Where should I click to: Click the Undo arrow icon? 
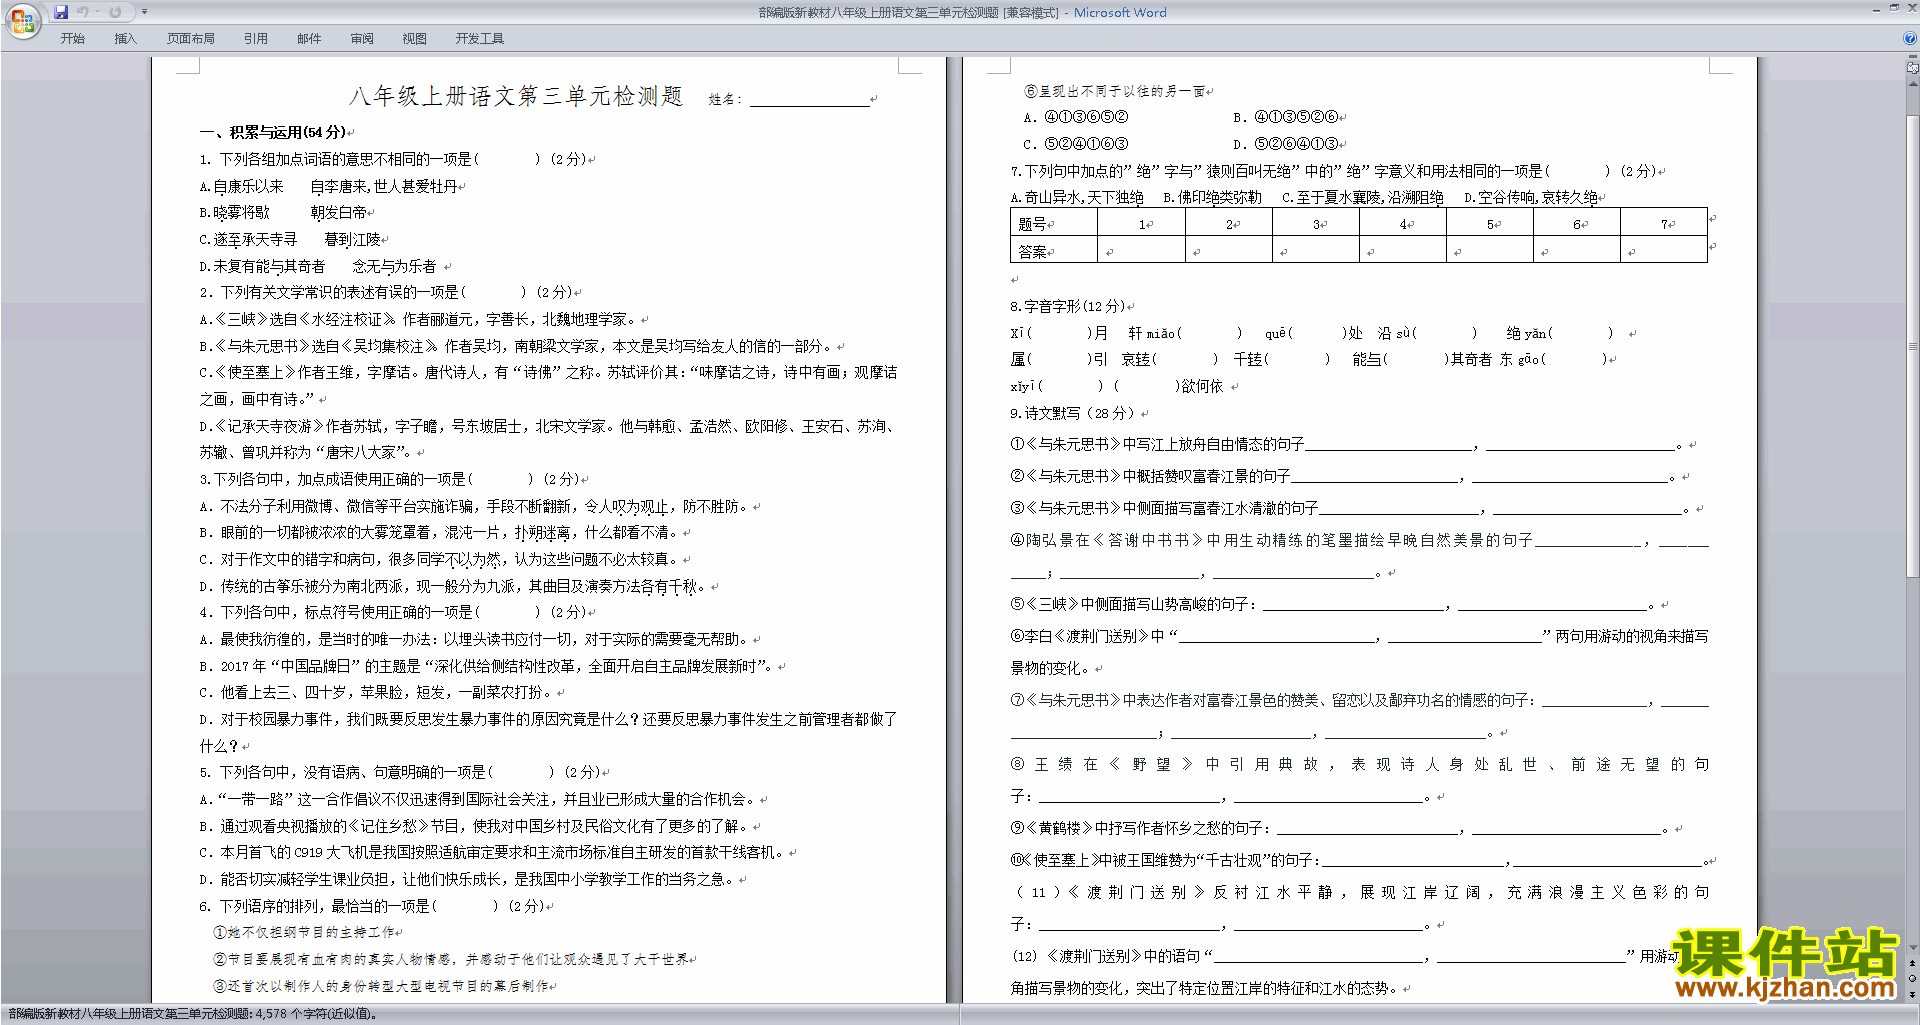pyautogui.click(x=83, y=12)
